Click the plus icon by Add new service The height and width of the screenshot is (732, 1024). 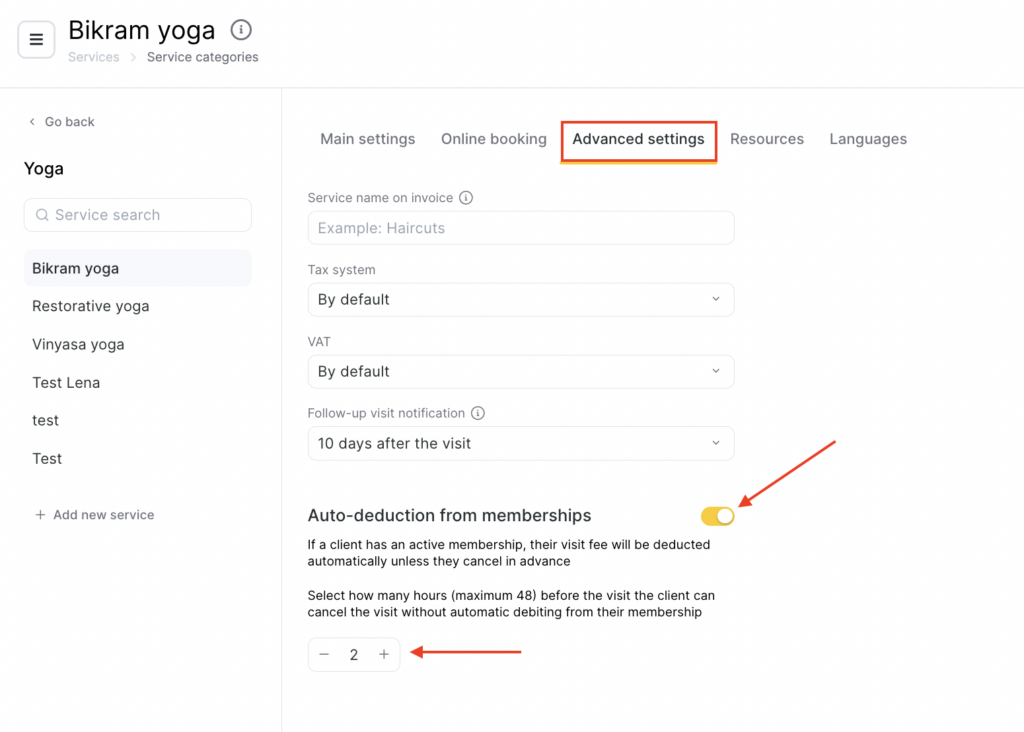tap(40, 515)
